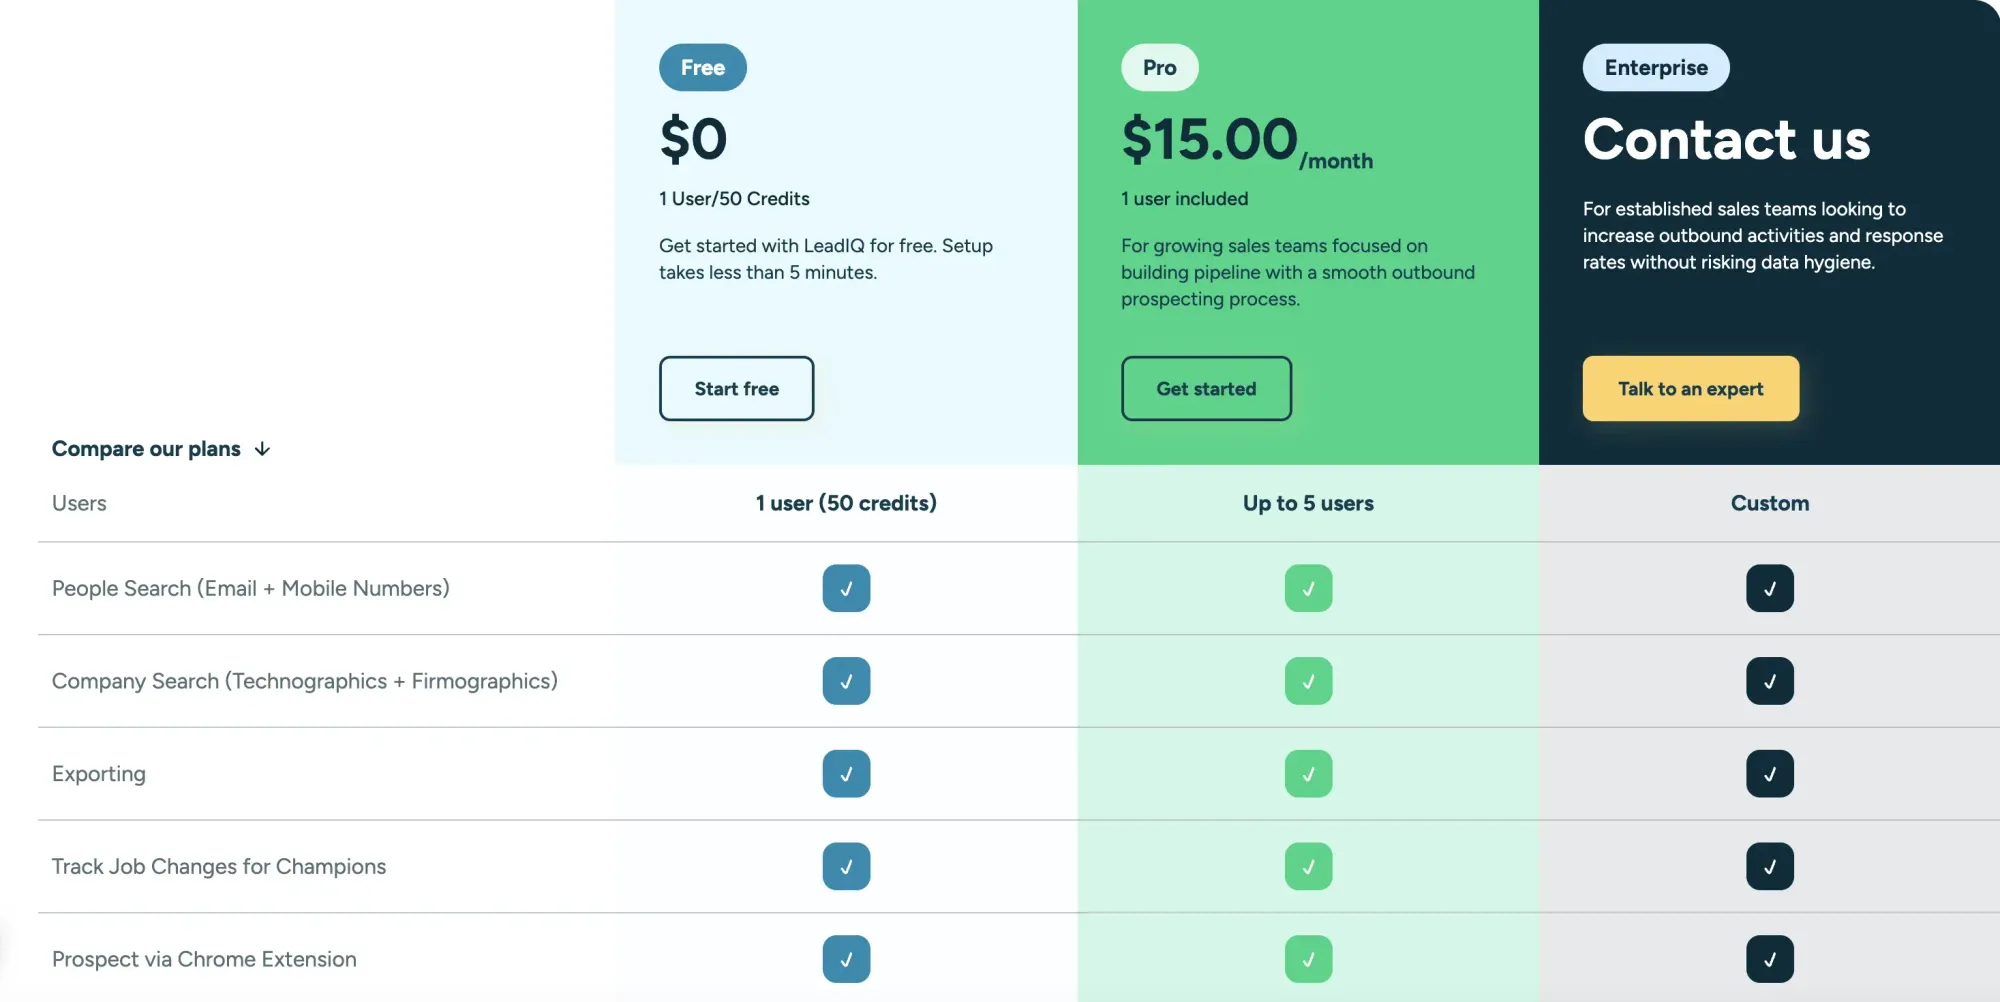
Task: Click the Talk to an expert button
Action: coord(1690,389)
